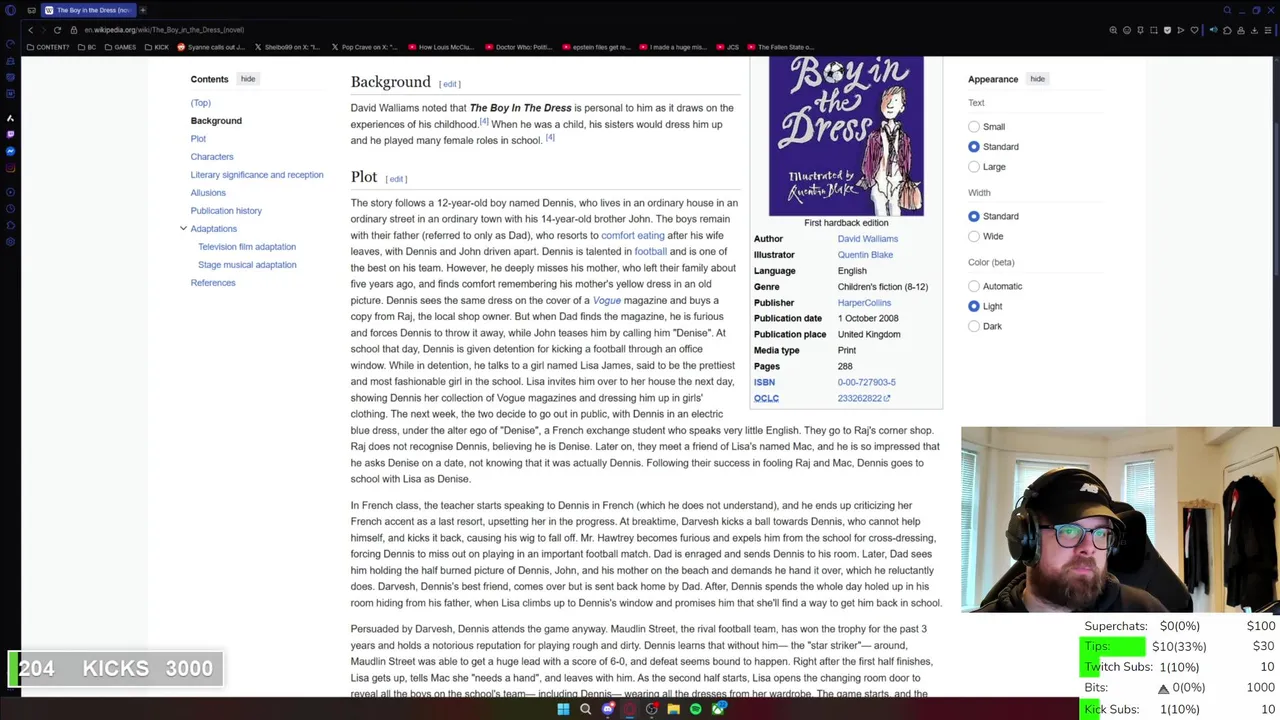Click the book cover image thumbnail
The image size is (1280, 720).
point(846,136)
